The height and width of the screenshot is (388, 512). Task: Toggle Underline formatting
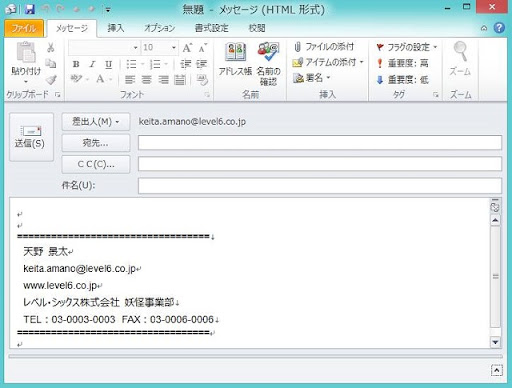pos(108,64)
